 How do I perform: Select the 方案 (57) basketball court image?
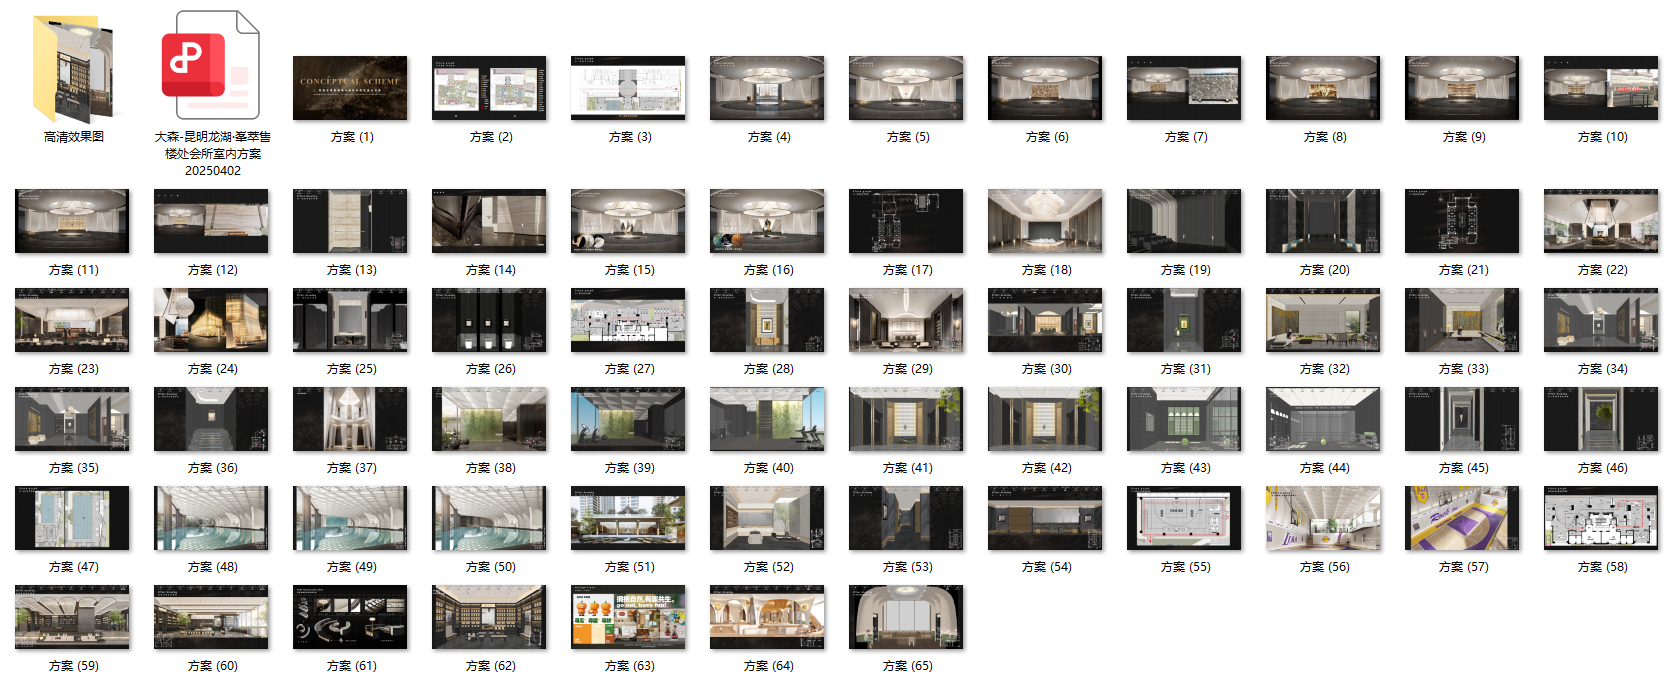1462,518
